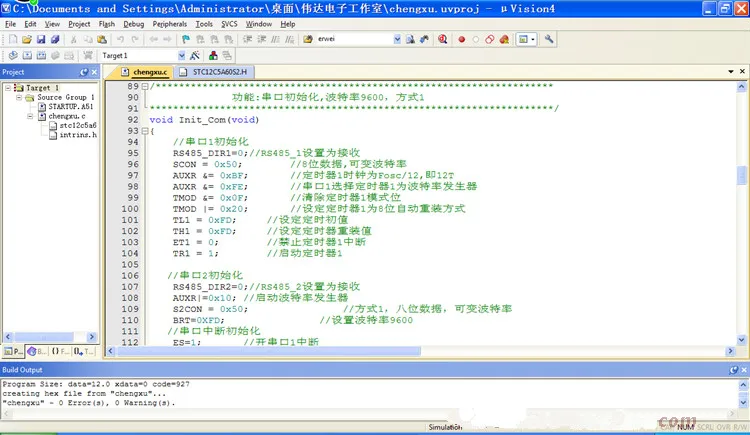Expand the erwei find combo box
750x435 pixels.
pos(397,39)
